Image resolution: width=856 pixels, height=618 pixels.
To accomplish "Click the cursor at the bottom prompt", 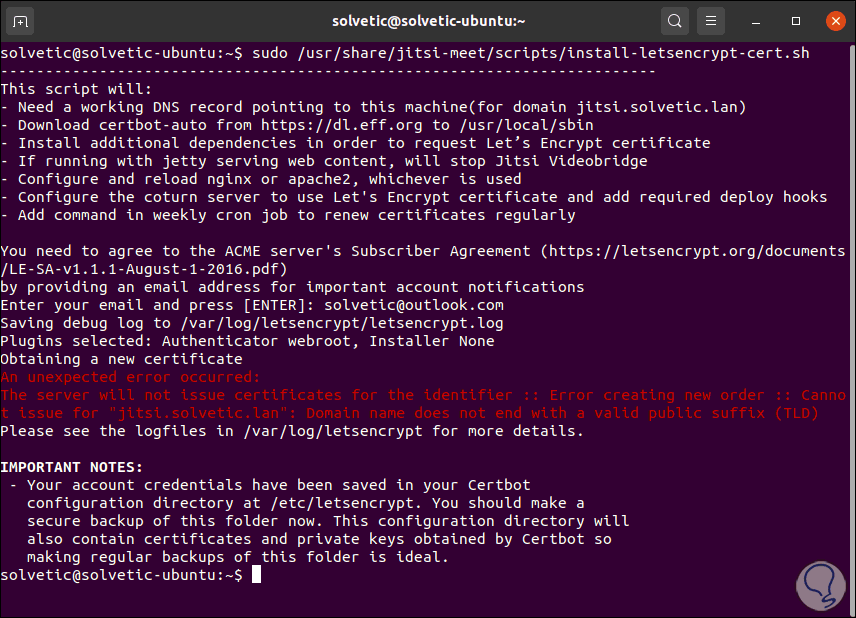I will (x=257, y=575).
